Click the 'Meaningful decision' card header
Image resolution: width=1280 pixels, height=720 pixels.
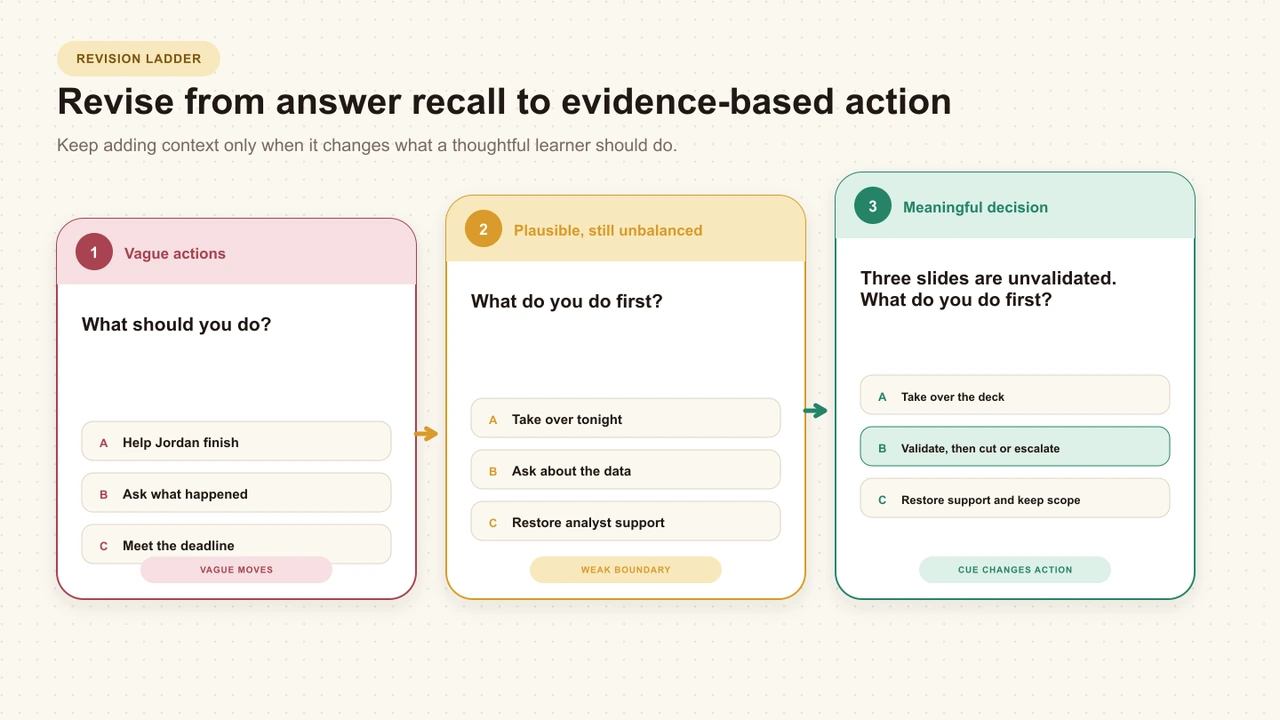[1014, 207]
